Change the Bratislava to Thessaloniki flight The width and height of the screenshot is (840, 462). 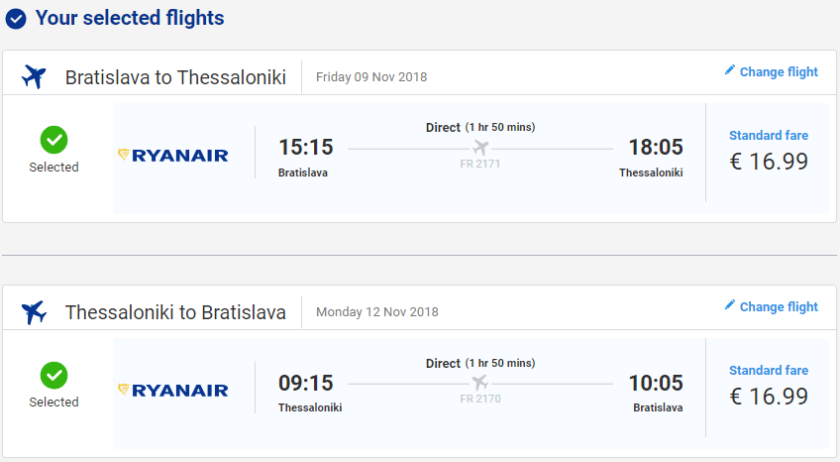tap(778, 72)
